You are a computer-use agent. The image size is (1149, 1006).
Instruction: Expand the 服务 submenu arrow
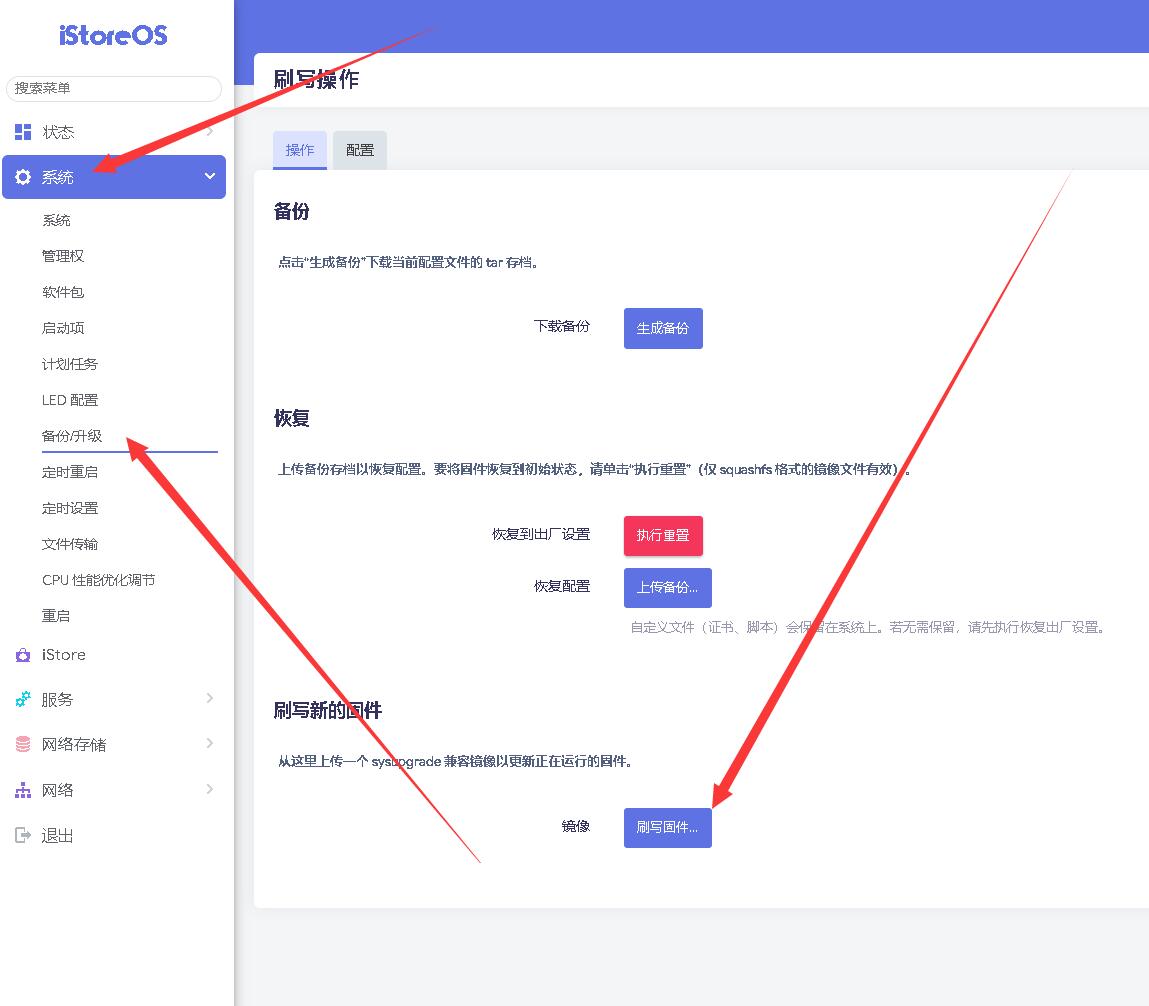210,698
